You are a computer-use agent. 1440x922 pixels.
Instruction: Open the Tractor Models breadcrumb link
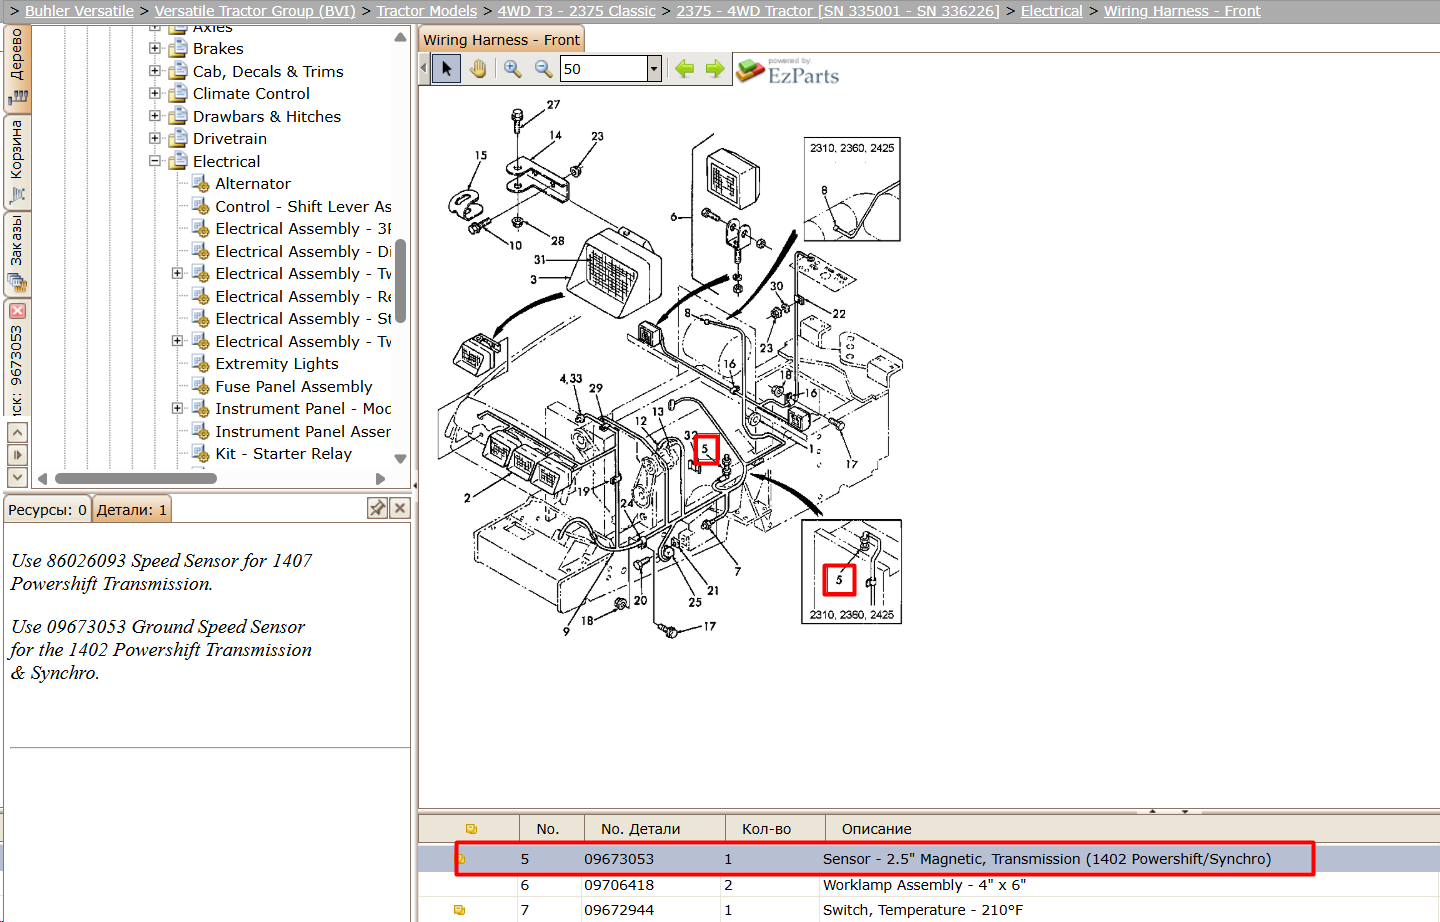tap(427, 11)
